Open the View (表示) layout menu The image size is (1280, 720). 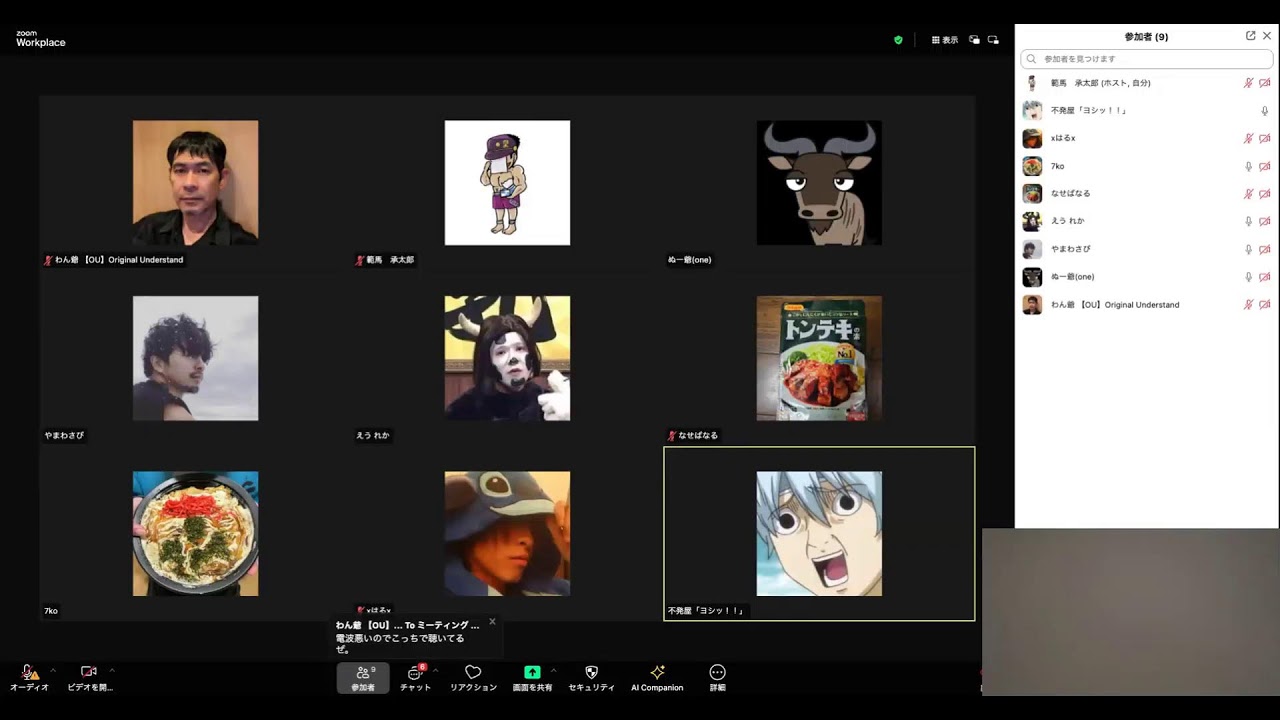pos(945,40)
